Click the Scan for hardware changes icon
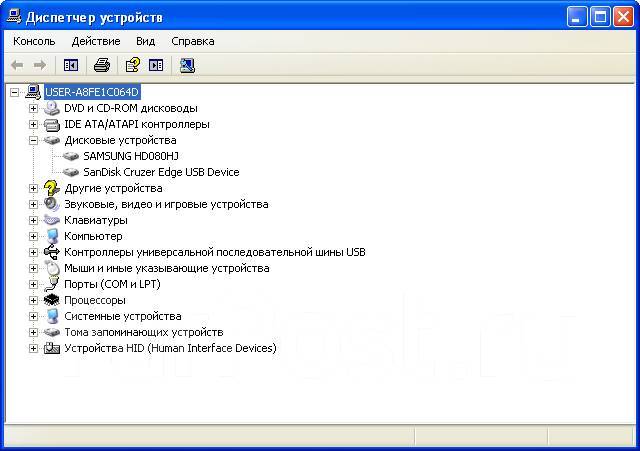The image size is (640, 451). [187, 65]
